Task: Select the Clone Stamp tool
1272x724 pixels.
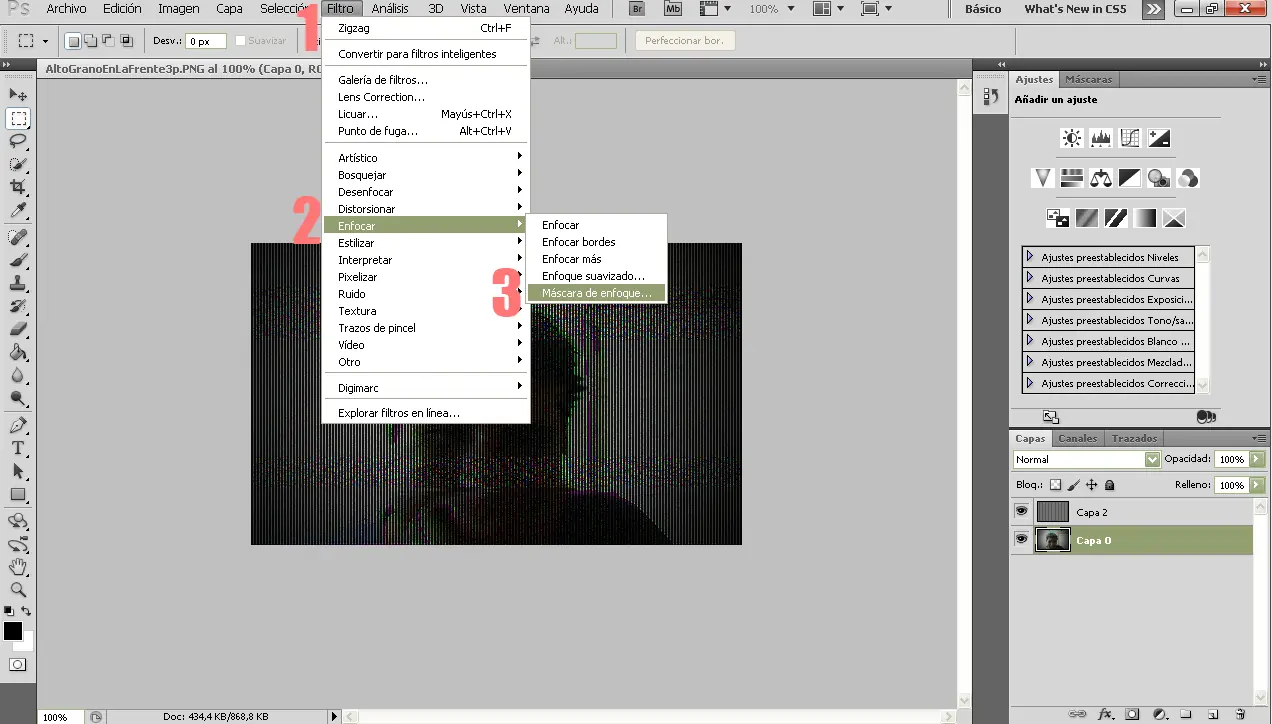Action: (x=18, y=283)
